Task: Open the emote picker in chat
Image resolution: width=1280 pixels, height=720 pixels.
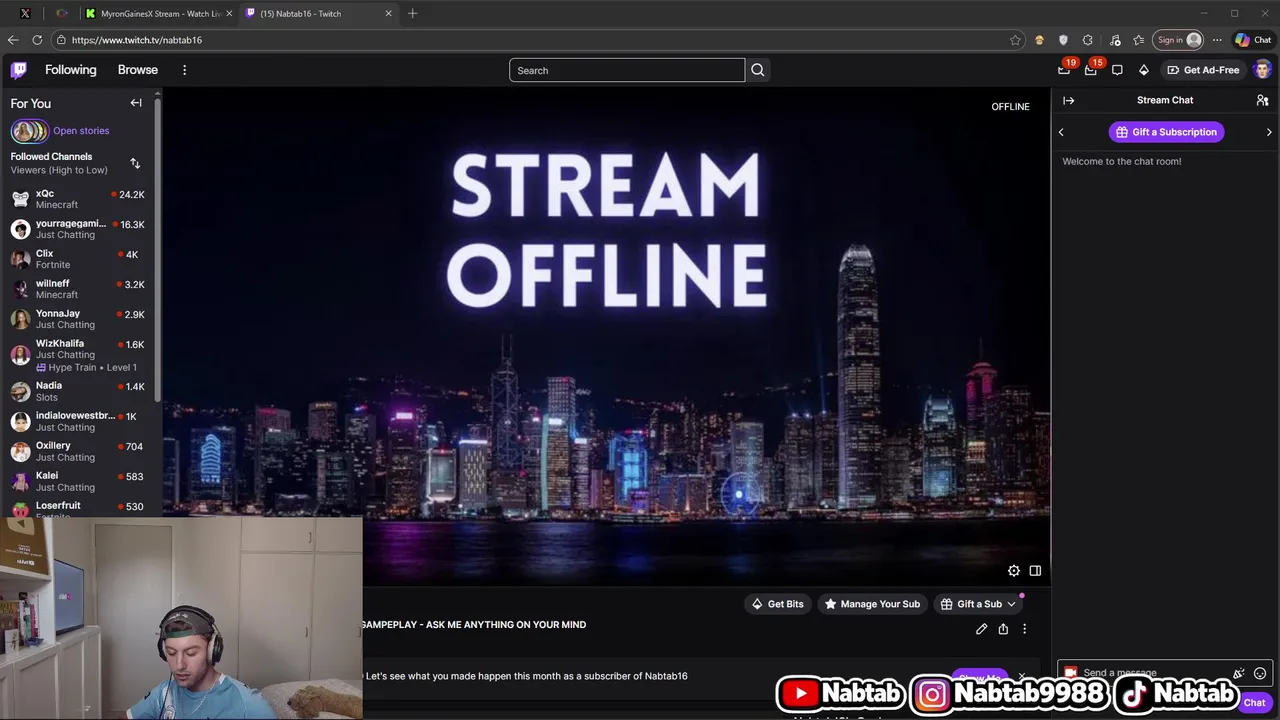Action: tap(1260, 673)
